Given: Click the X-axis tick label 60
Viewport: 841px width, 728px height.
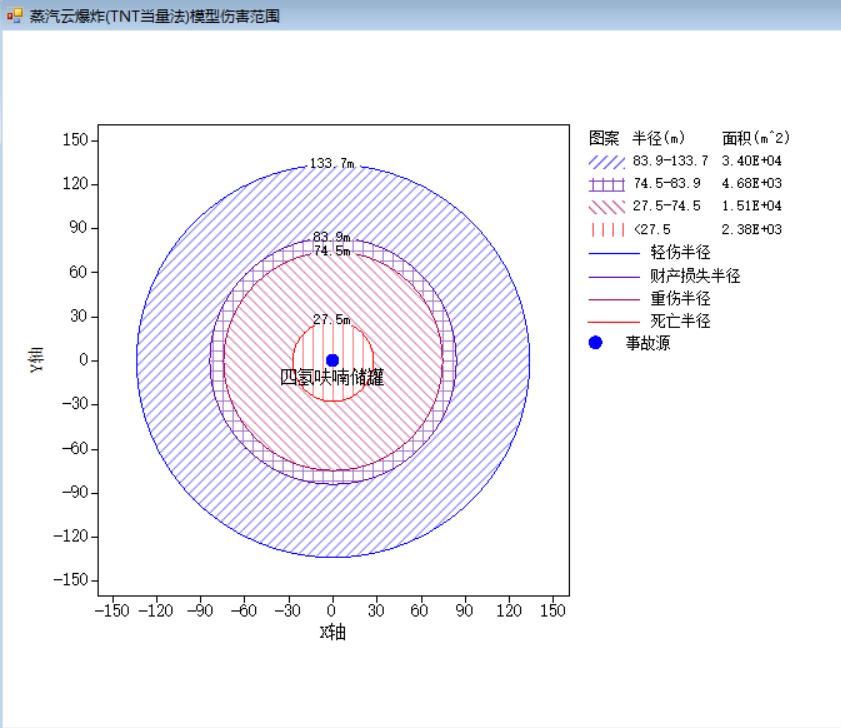Looking at the screenshot, I should coord(419,611).
